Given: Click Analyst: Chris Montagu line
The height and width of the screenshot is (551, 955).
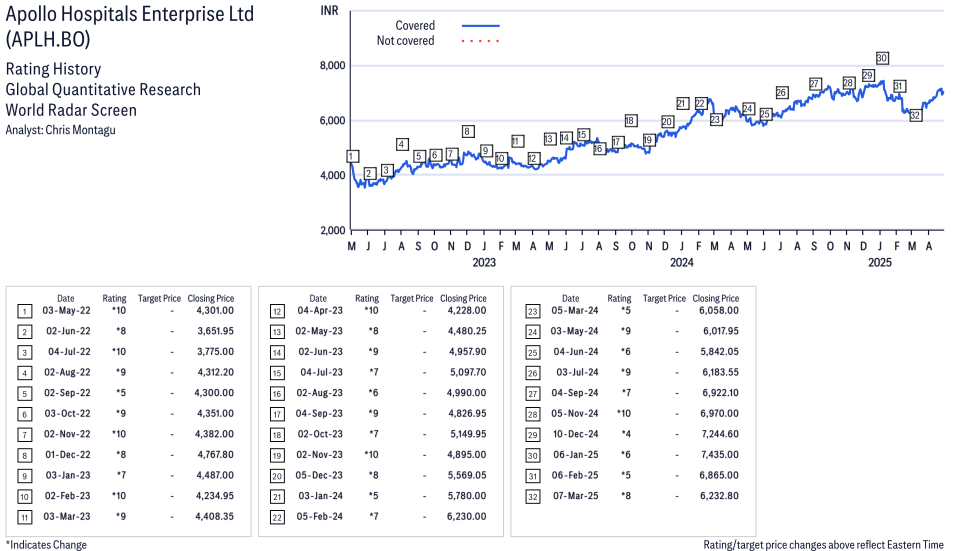Looking at the screenshot, I should pos(60,130).
